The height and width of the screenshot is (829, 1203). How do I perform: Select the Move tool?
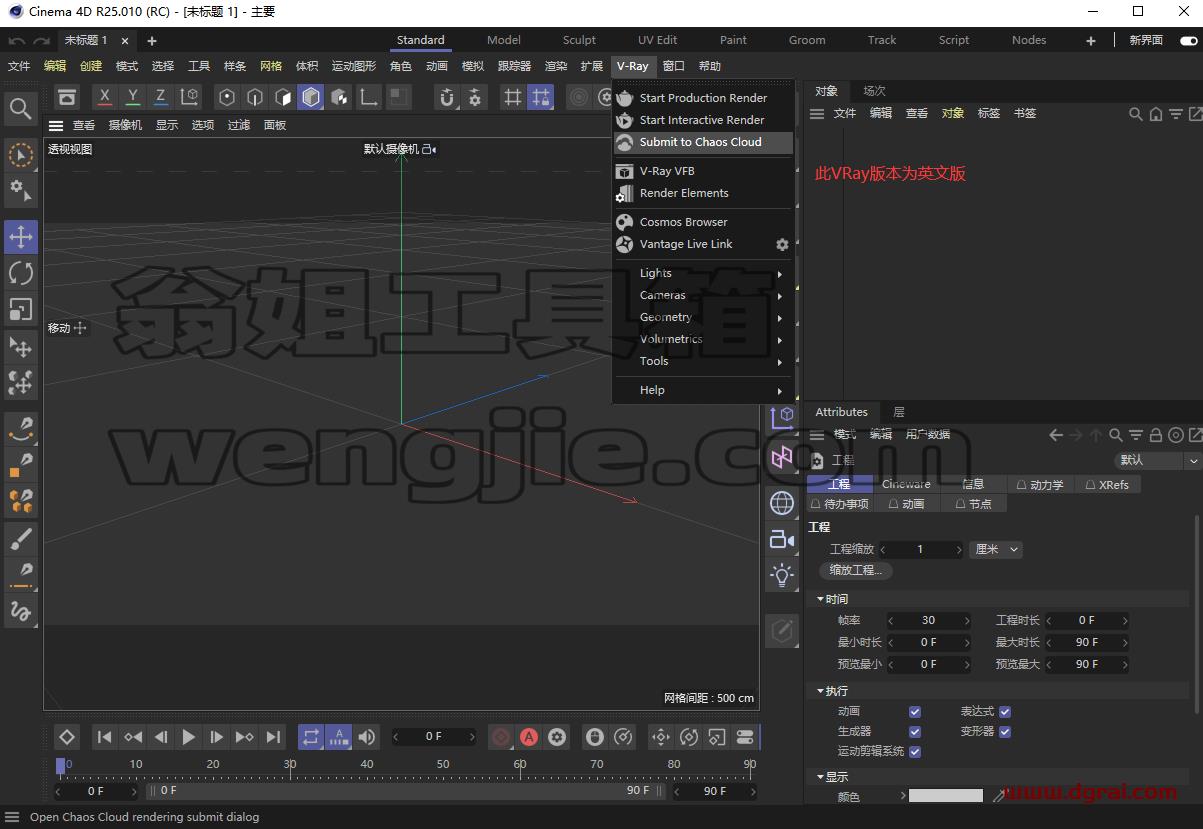(x=20, y=237)
